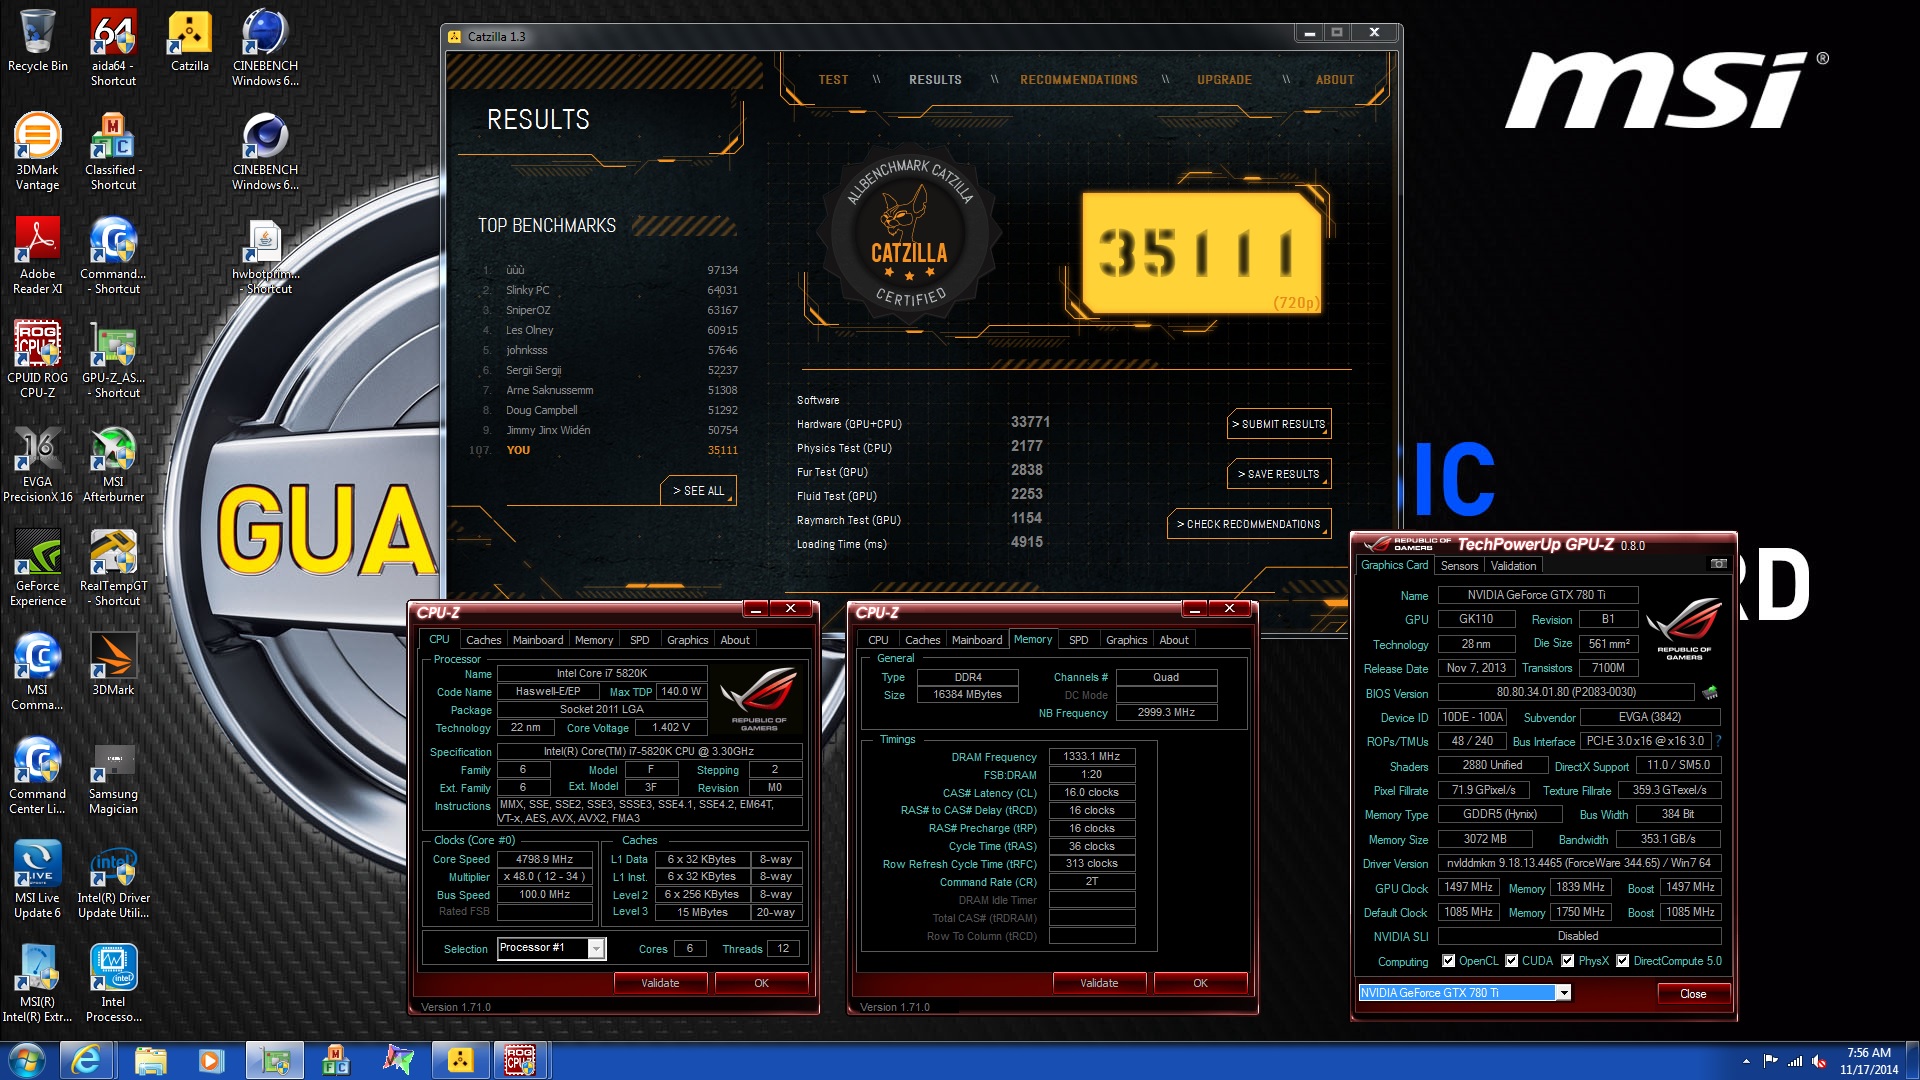Open the Processor #1 selection dropdown
Image resolution: width=1920 pixels, height=1080 pixels.
point(596,948)
